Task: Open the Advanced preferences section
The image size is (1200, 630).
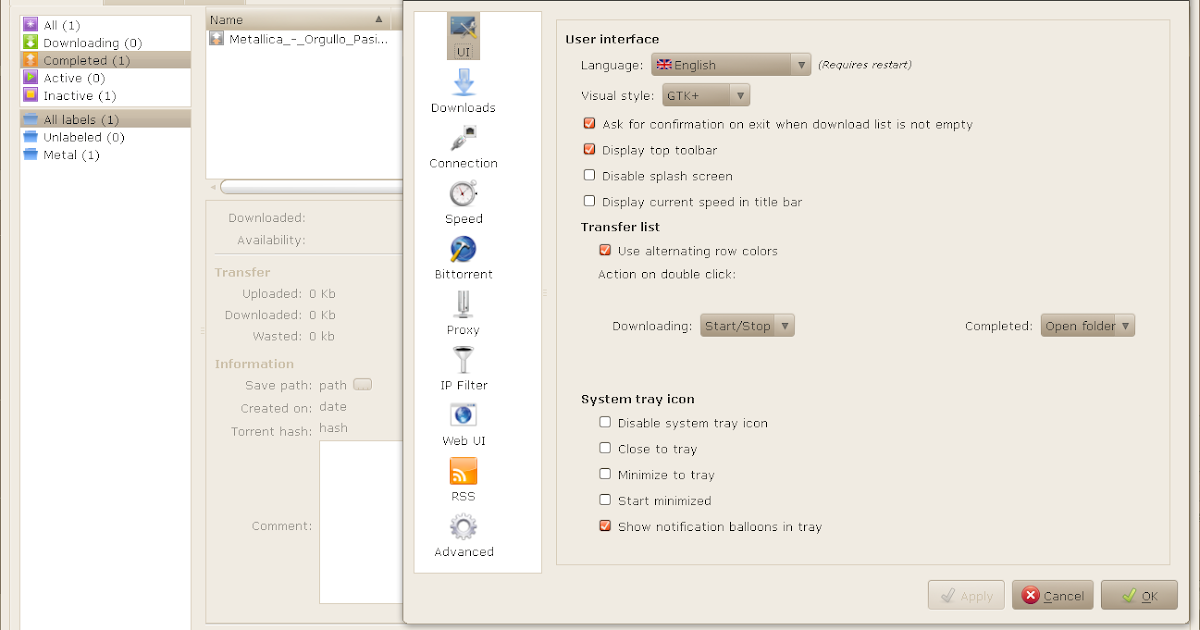Action: click(x=463, y=535)
